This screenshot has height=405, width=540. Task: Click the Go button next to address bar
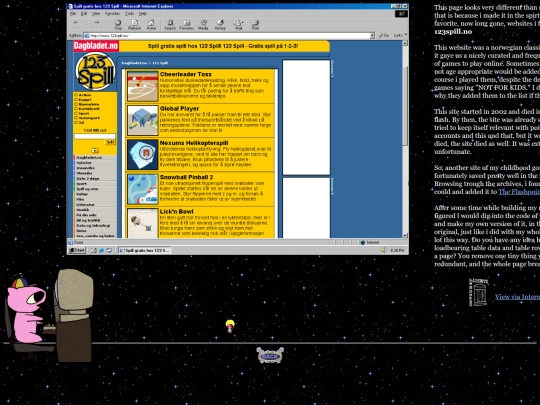point(384,35)
